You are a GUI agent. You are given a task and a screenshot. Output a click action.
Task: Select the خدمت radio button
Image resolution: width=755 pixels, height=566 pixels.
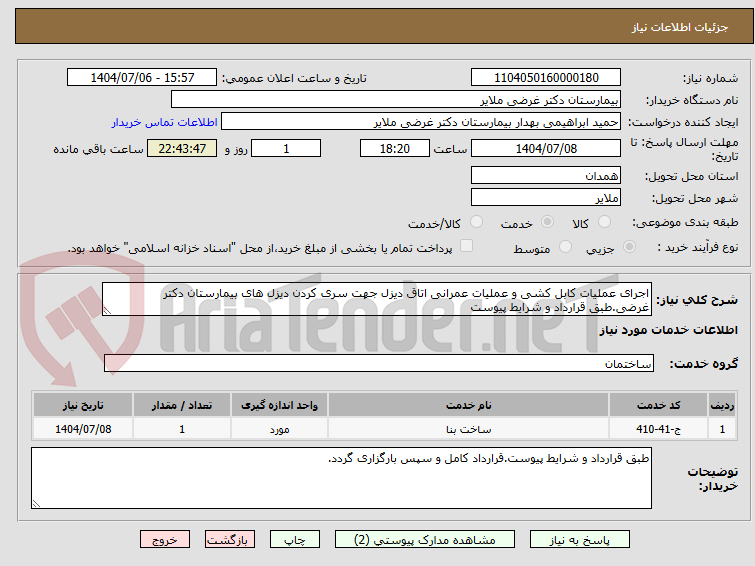point(547,222)
